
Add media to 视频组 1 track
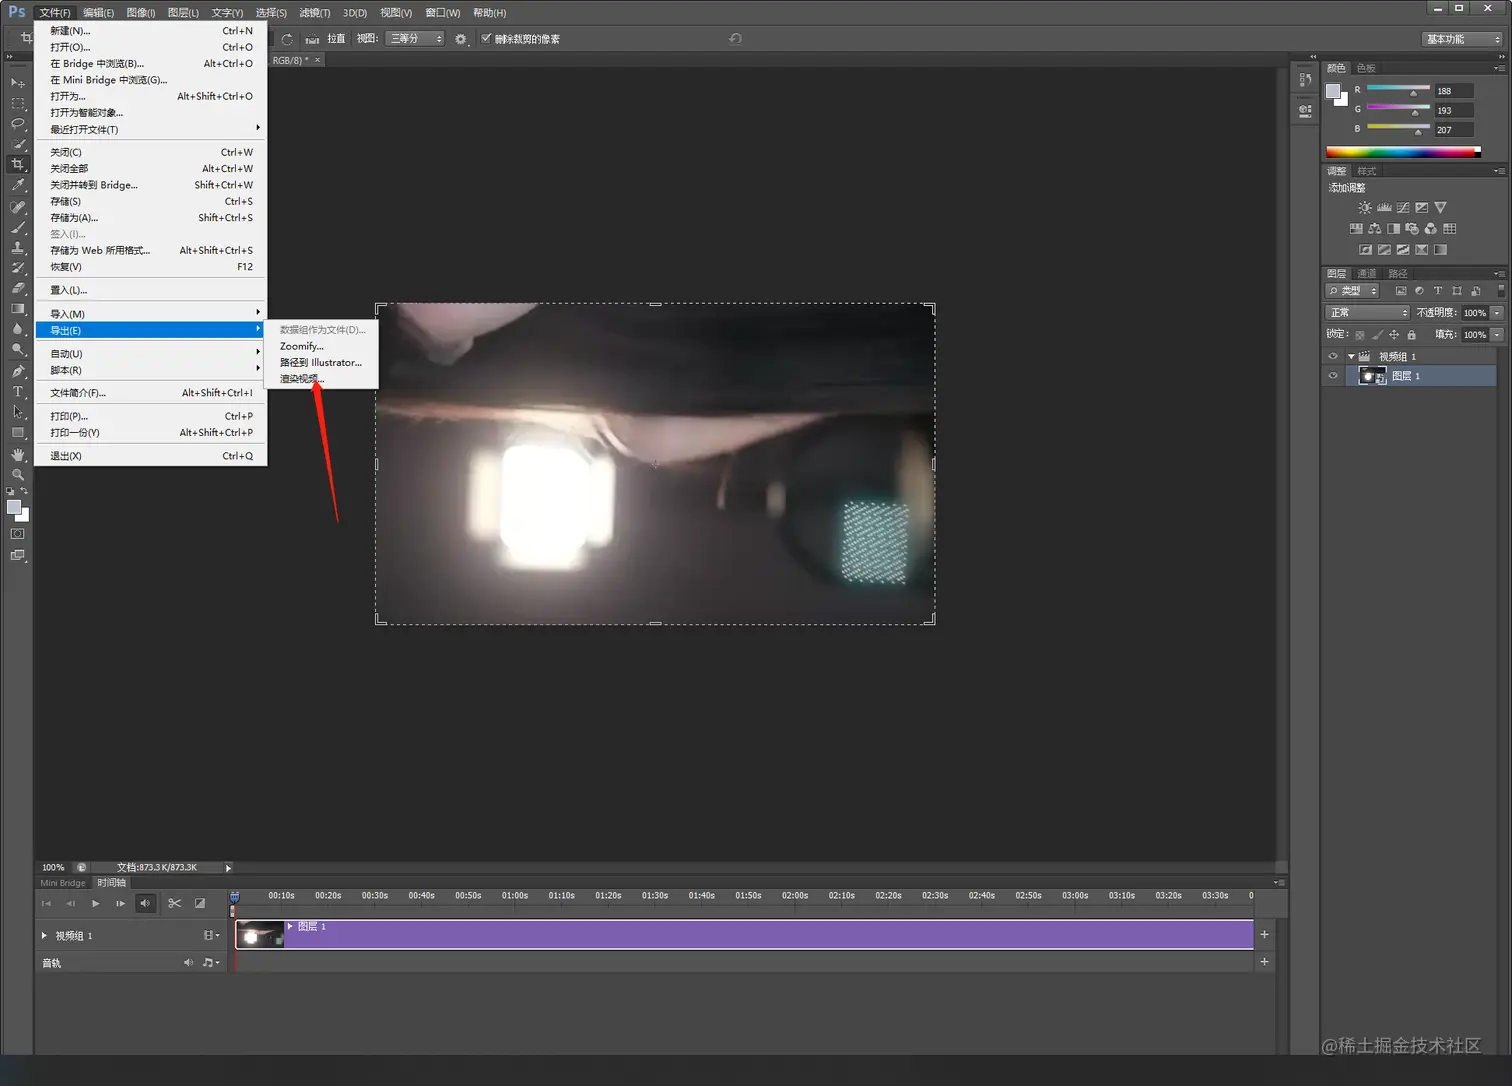point(1264,934)
